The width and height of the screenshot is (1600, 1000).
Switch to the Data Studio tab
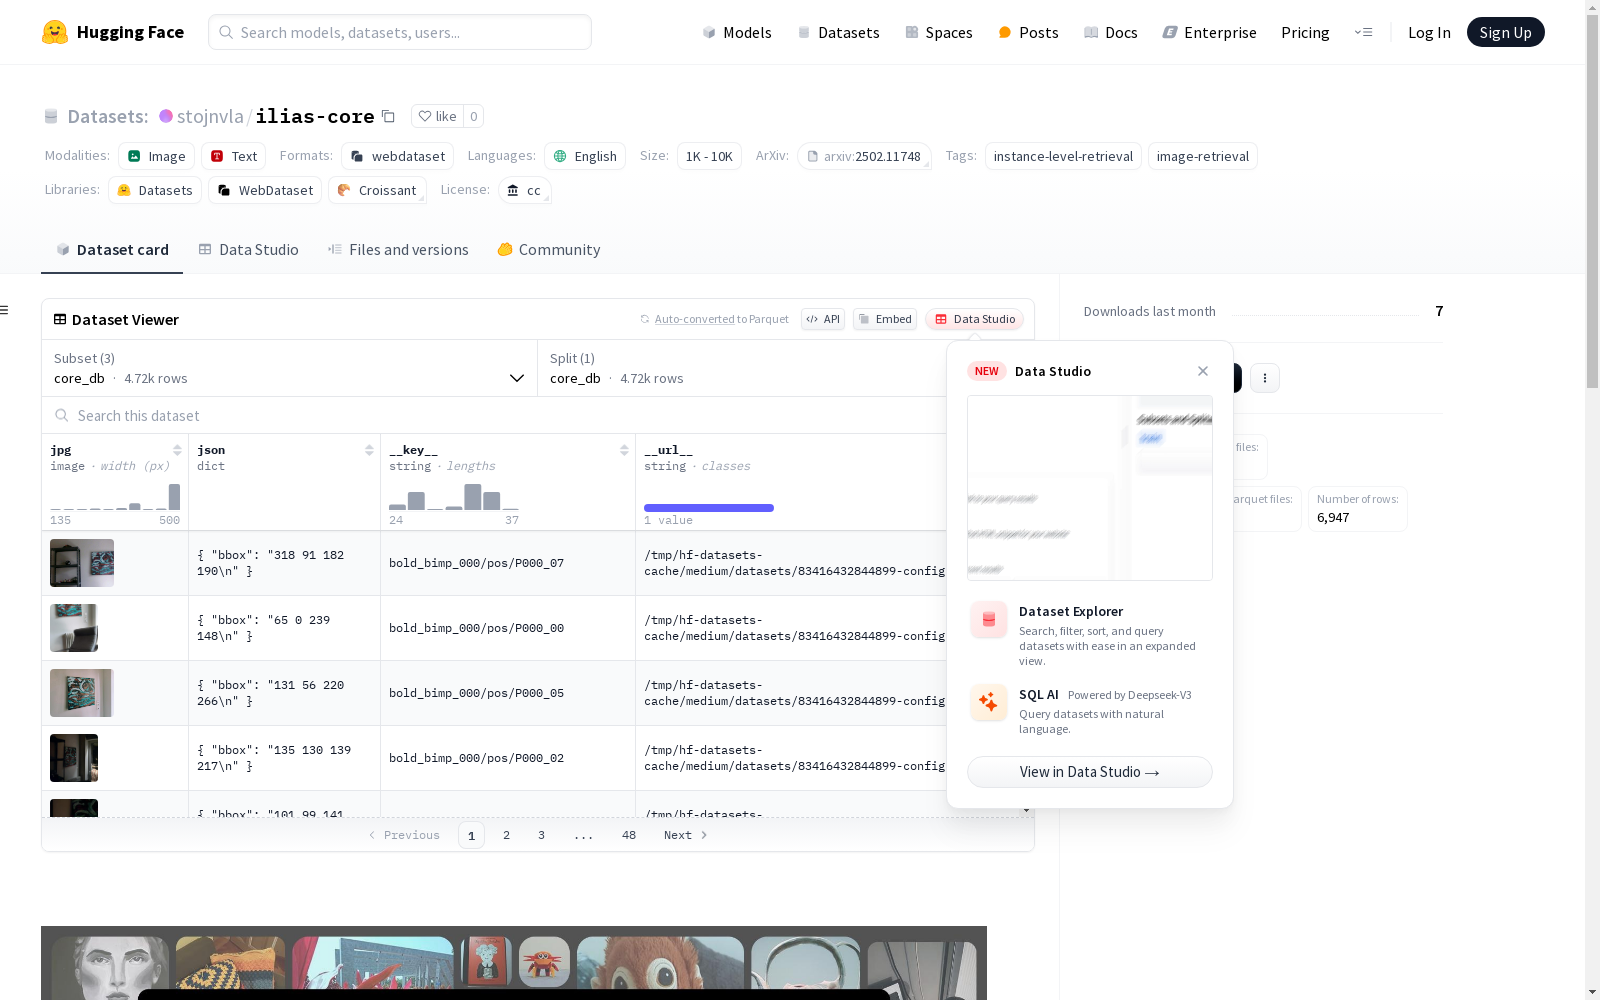pos(249,250)
